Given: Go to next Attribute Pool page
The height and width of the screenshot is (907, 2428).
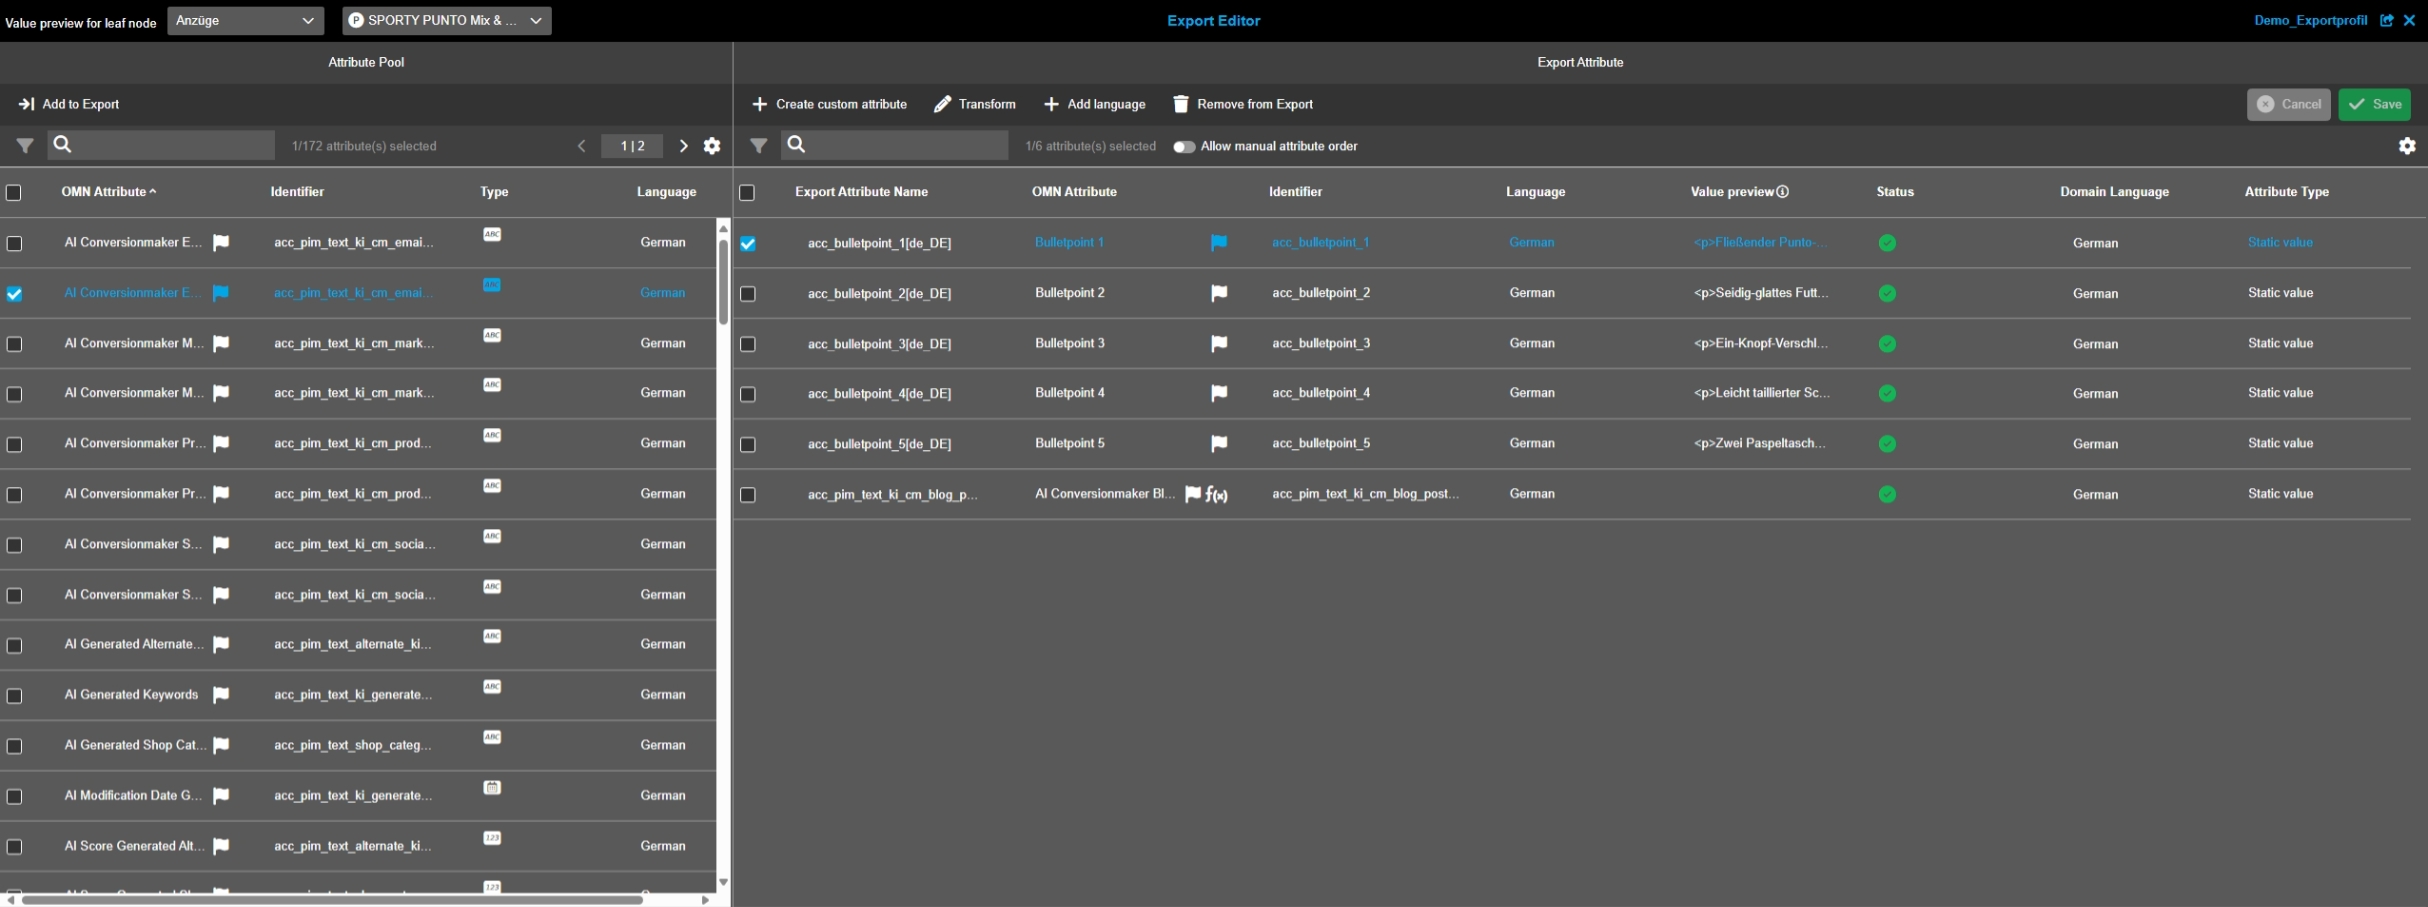Looking at the screenshot, I should [x=684, y=146].
